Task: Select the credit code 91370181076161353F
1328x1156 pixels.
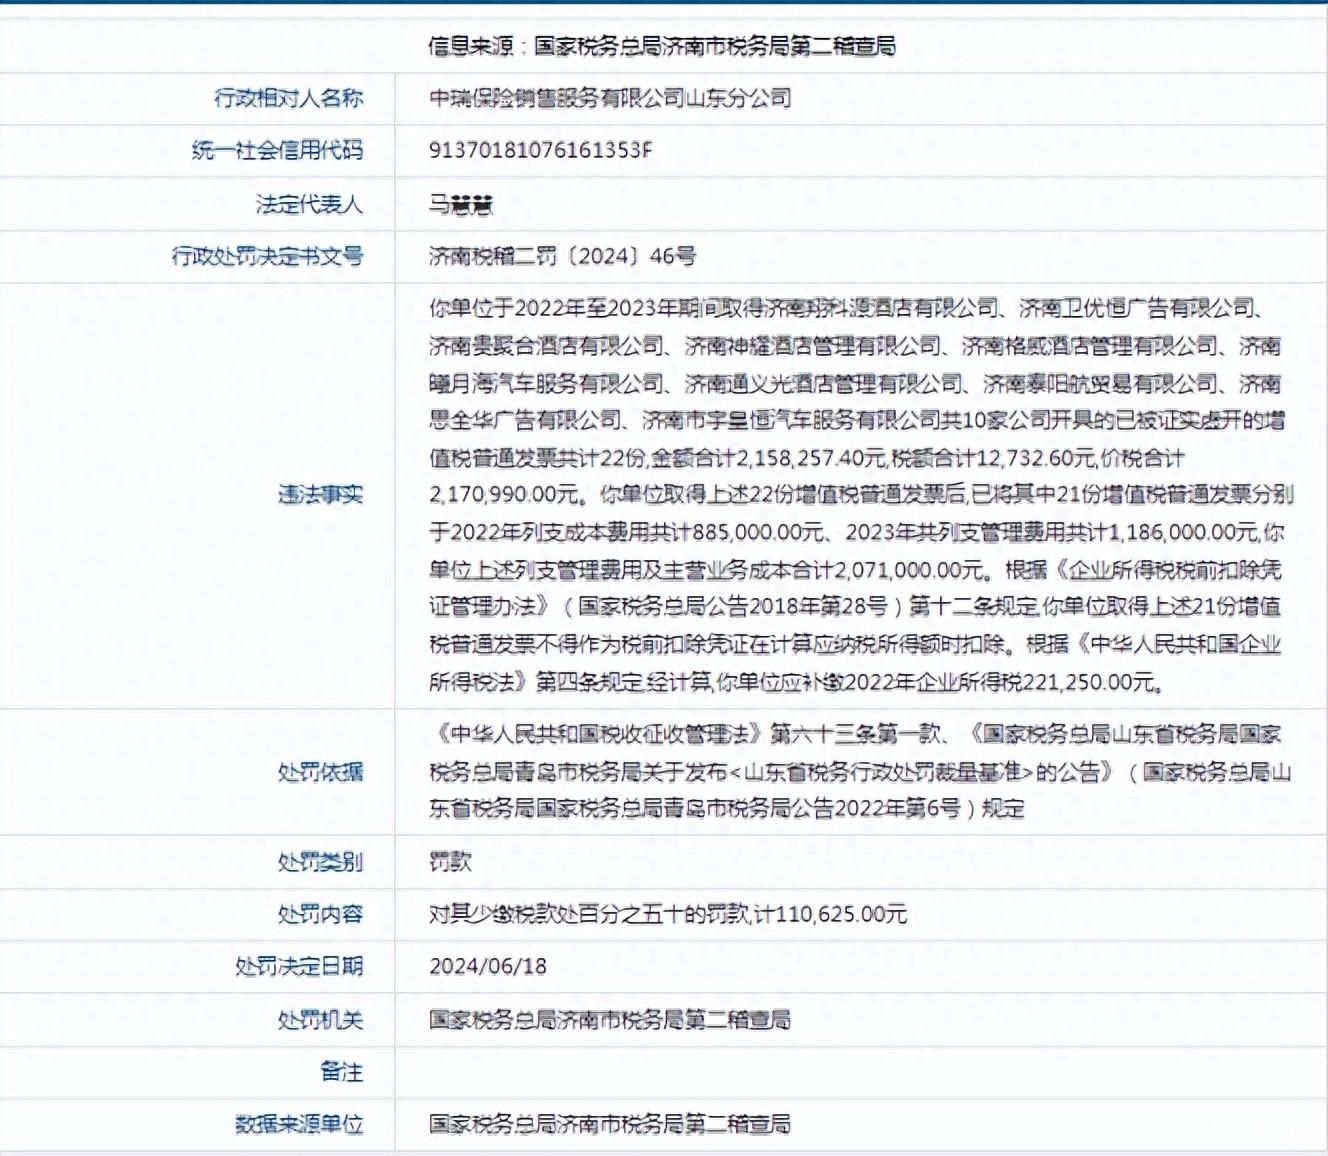Action: [x=540, y=151]
